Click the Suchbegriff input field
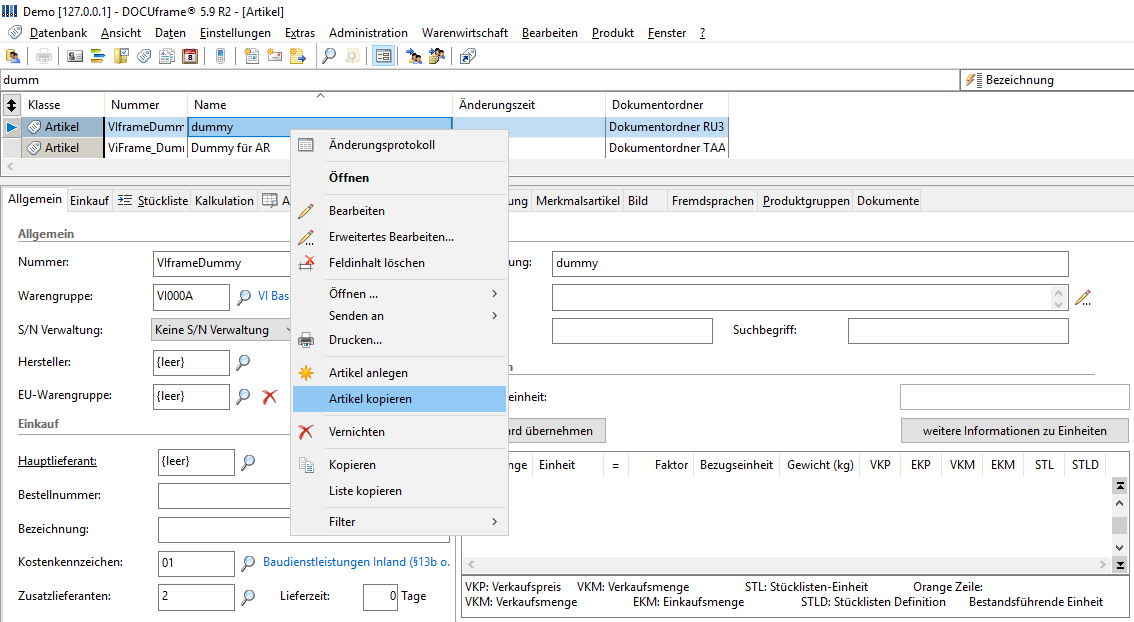Image resolution: width=1134 pixels, height=622 pixels. [x=958, y=331]
